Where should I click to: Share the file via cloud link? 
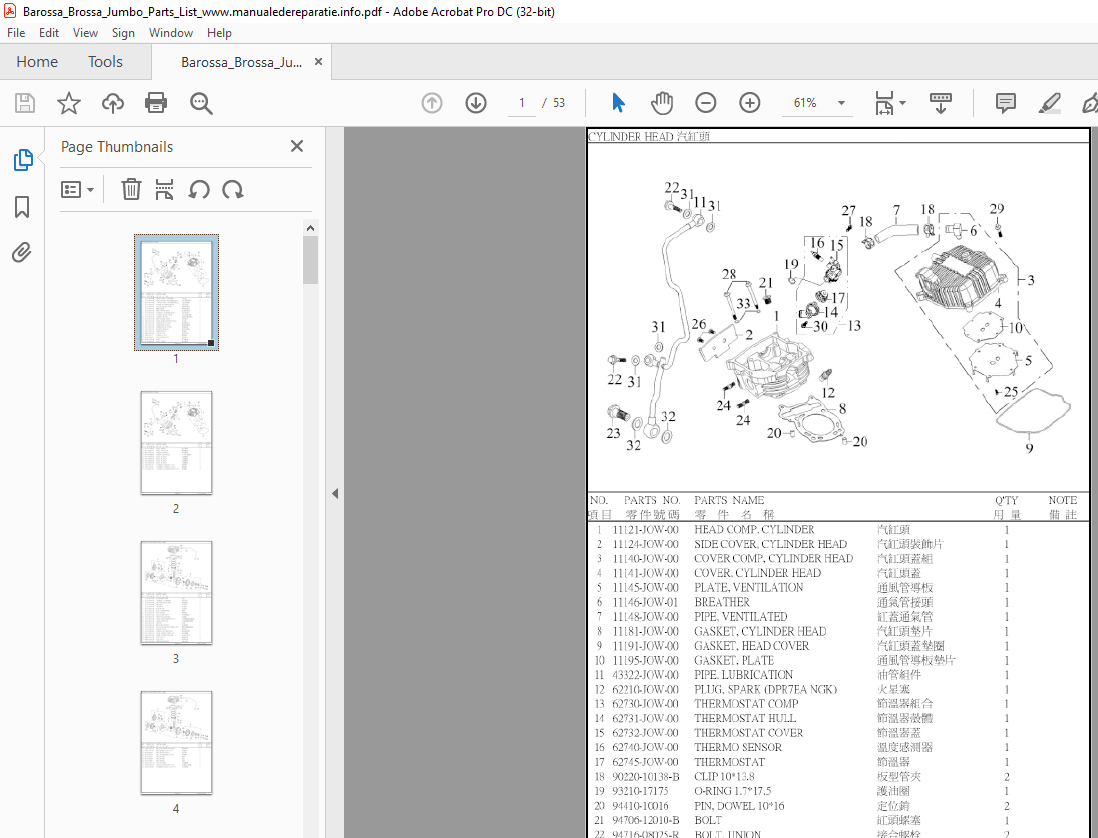coord(112,103)
